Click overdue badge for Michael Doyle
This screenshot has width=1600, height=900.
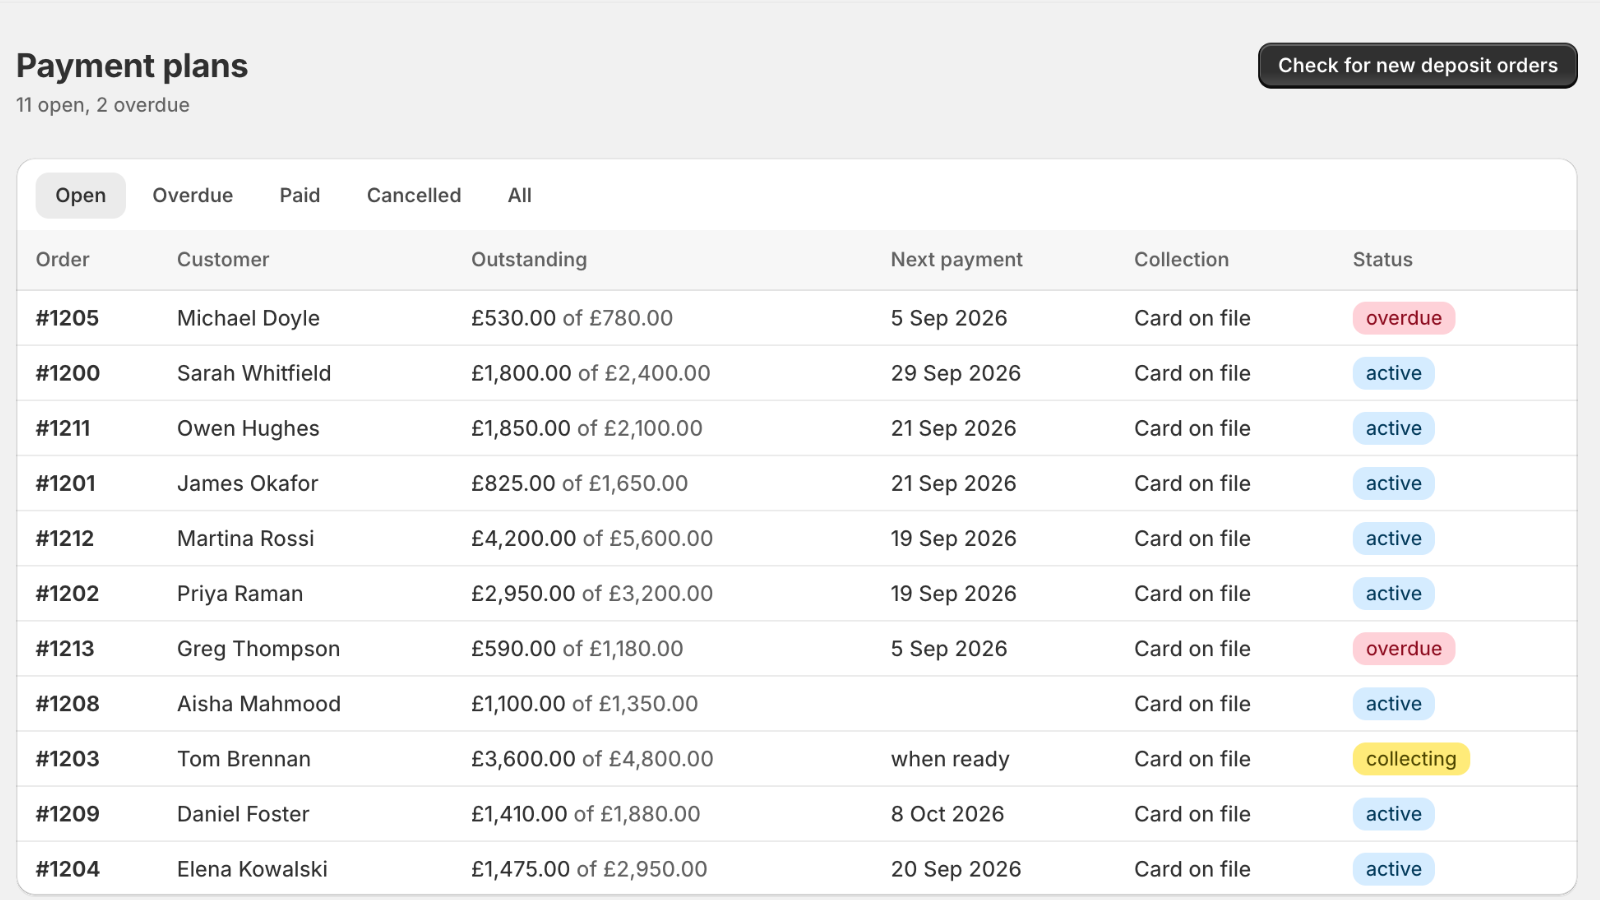tap(1404, 318)
